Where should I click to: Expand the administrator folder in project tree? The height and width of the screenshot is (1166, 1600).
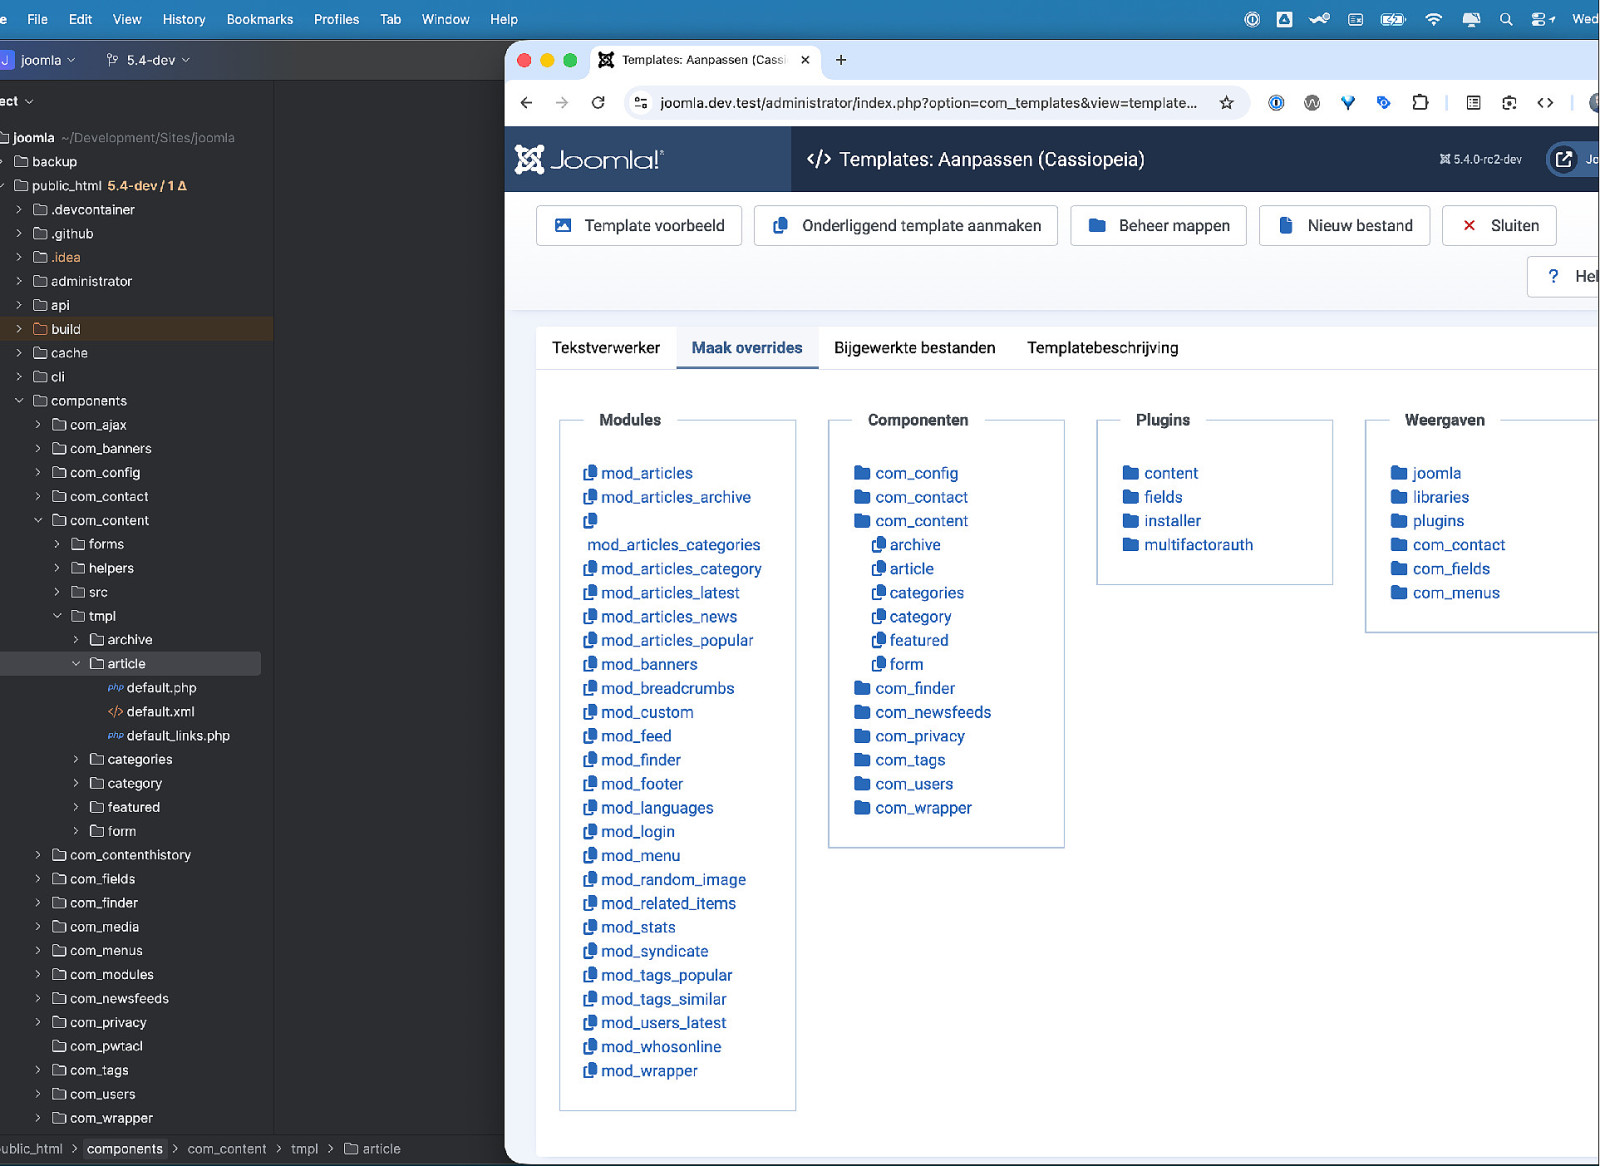19,282
